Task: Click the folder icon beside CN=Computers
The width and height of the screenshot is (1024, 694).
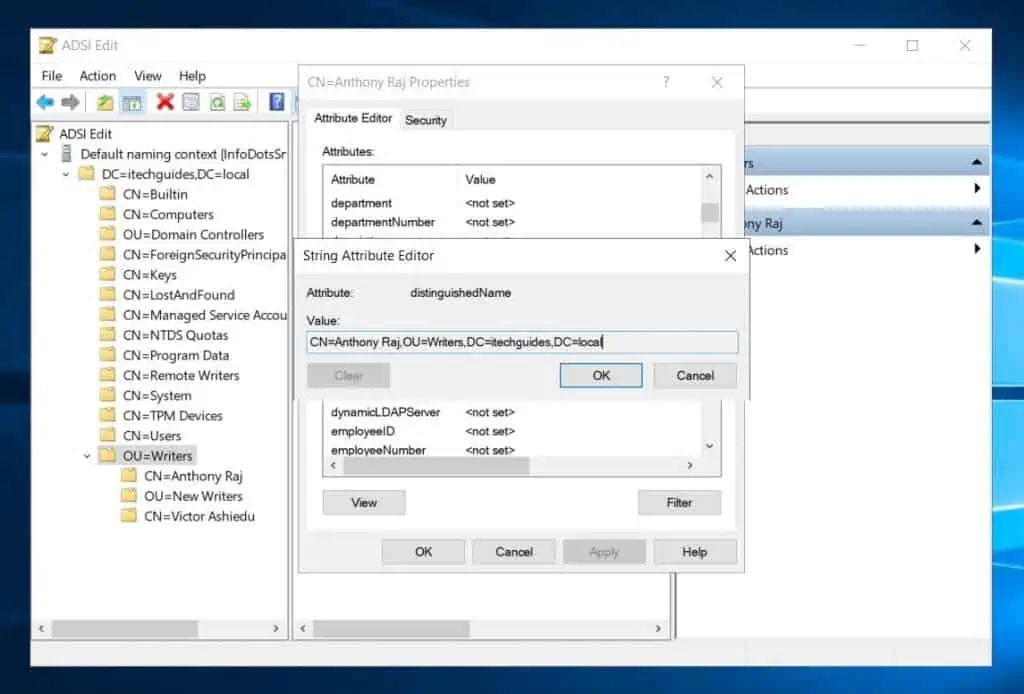Action: click(108, 214)
